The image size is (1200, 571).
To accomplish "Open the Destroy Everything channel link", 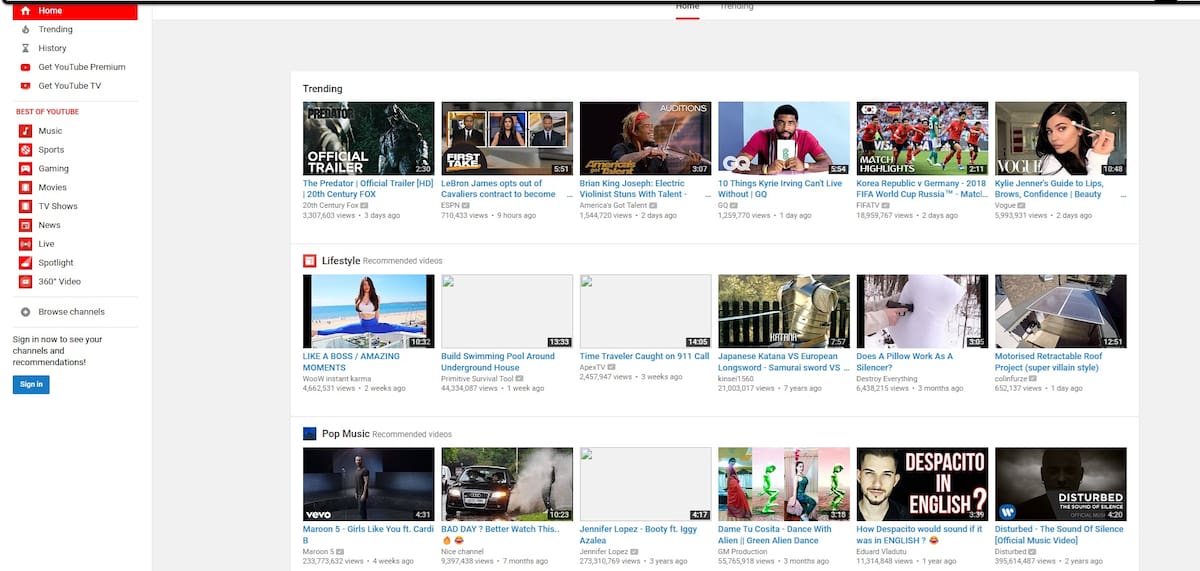I will click(887, 379).
